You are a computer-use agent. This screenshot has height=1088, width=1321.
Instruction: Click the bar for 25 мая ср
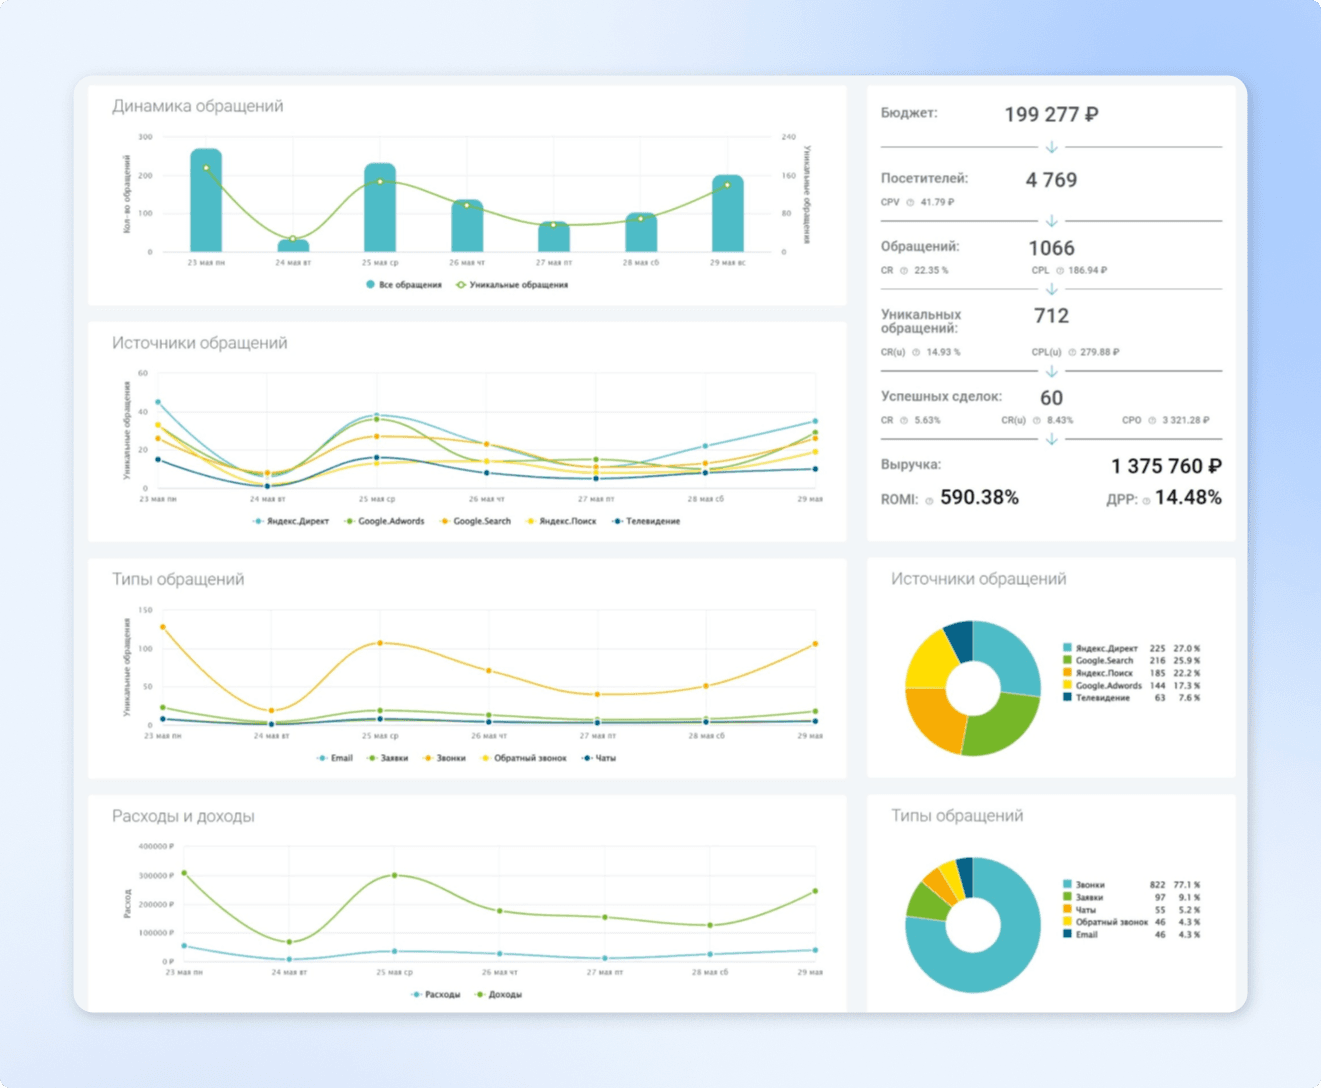click(380, 208)
